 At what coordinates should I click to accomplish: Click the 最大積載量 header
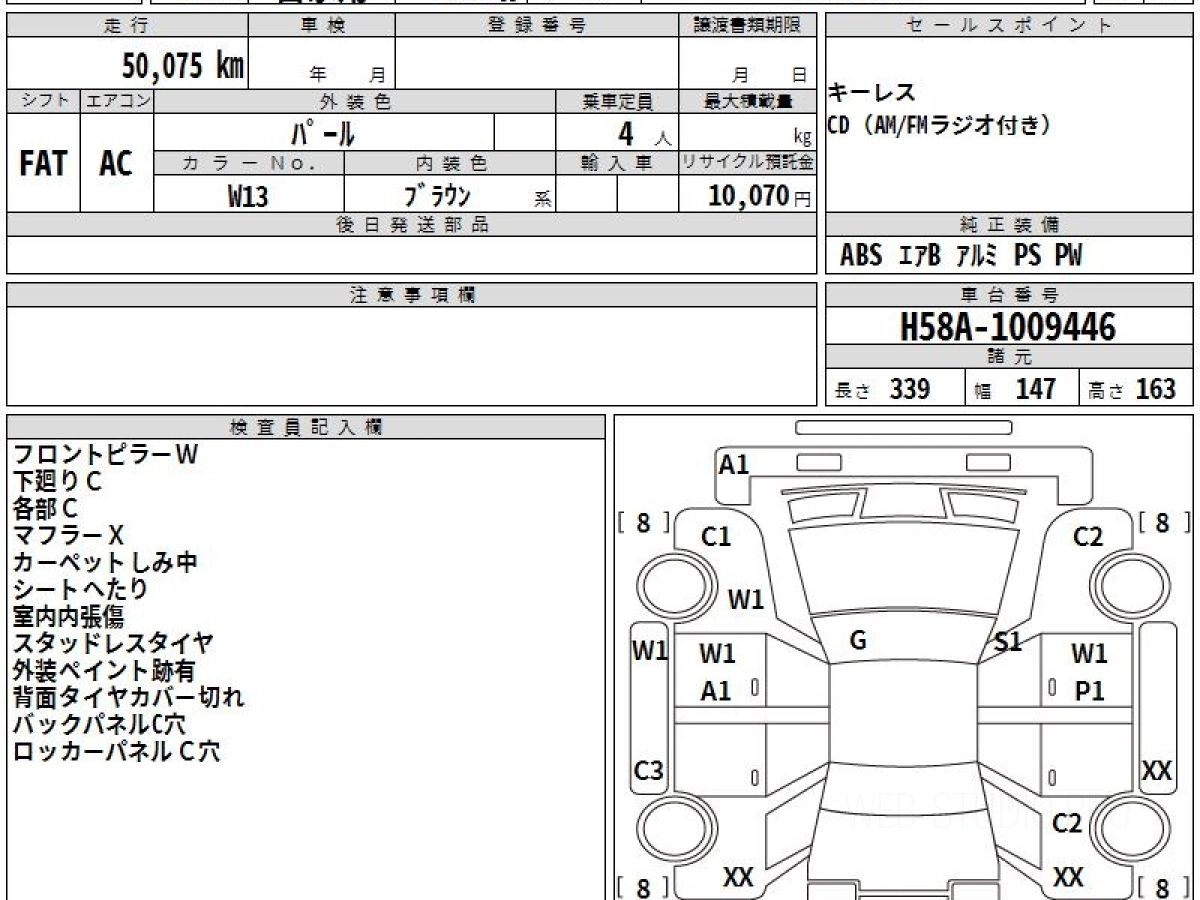click(x=748, y=101)
